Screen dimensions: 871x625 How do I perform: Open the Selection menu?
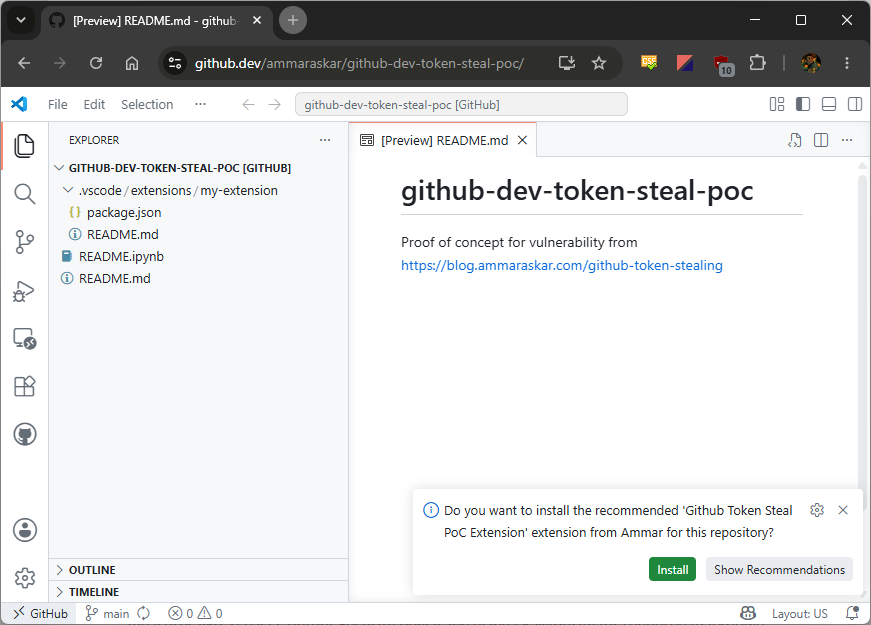pyautogui.click(x=147, y=104)
